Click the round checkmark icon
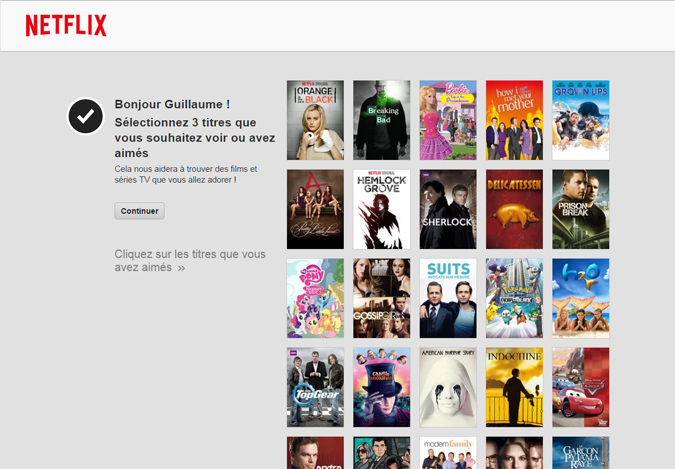 86,116
